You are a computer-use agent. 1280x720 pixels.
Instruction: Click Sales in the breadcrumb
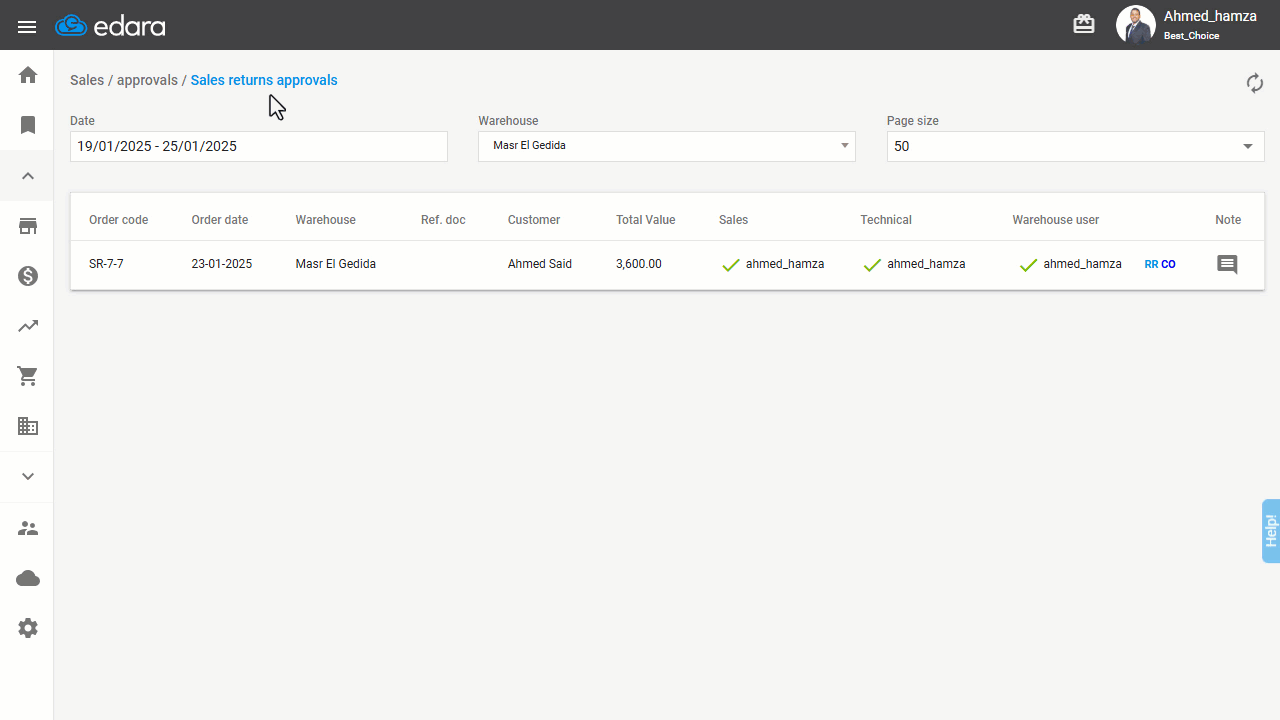tap(87, 80)
